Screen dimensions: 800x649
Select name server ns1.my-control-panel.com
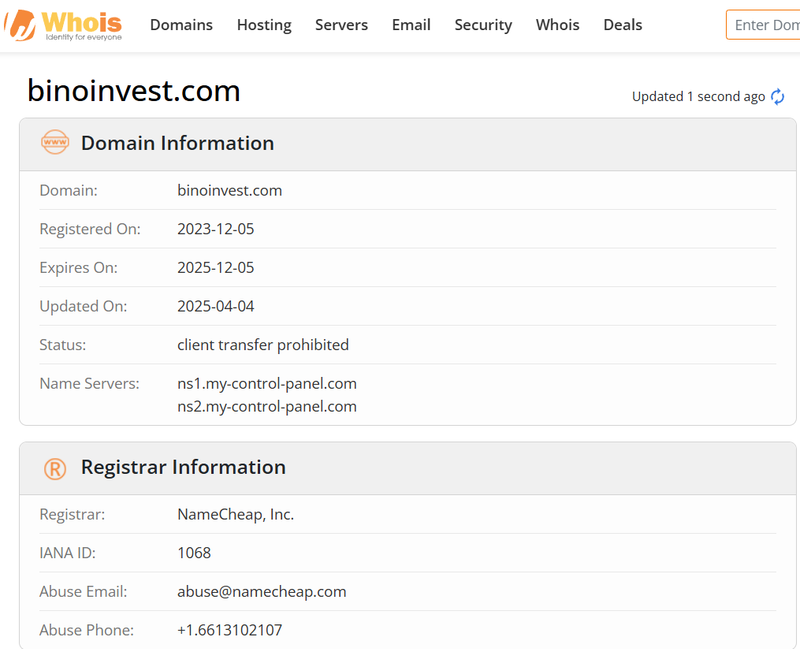click(x=267, y=384)
